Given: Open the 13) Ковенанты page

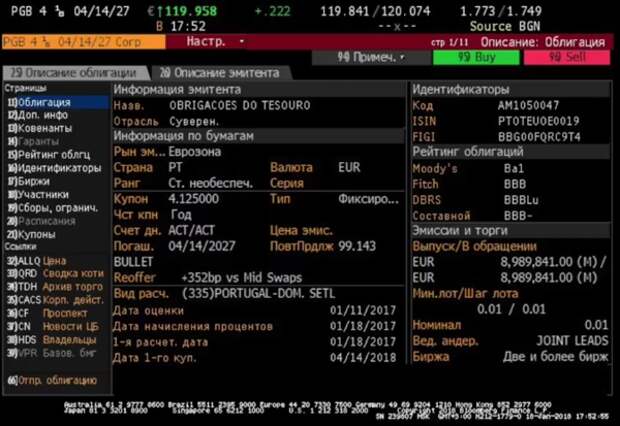Looking at the screenshot, I should tap(40, 129).
